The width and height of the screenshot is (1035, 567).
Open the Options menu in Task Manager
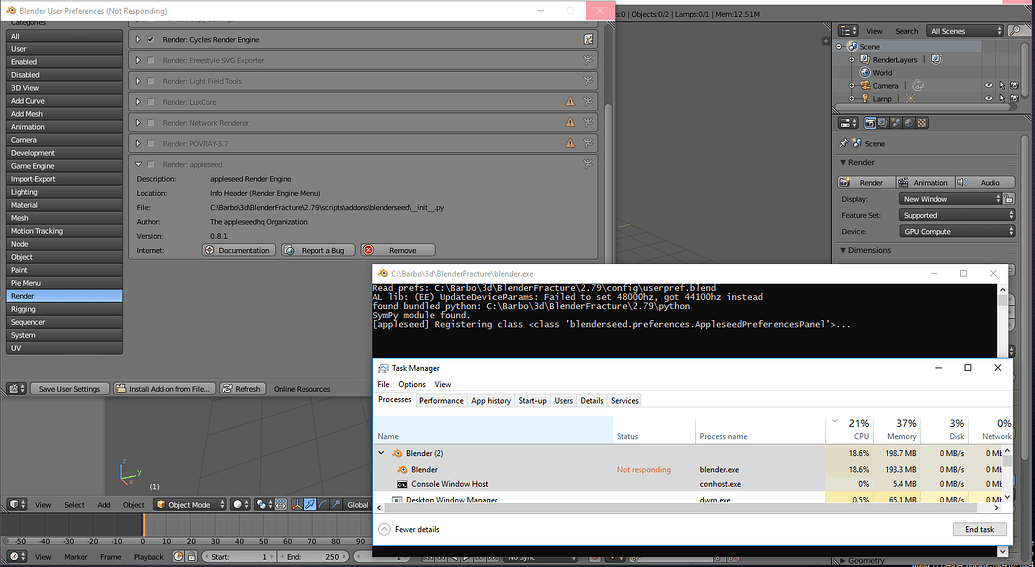click(412, 384)
